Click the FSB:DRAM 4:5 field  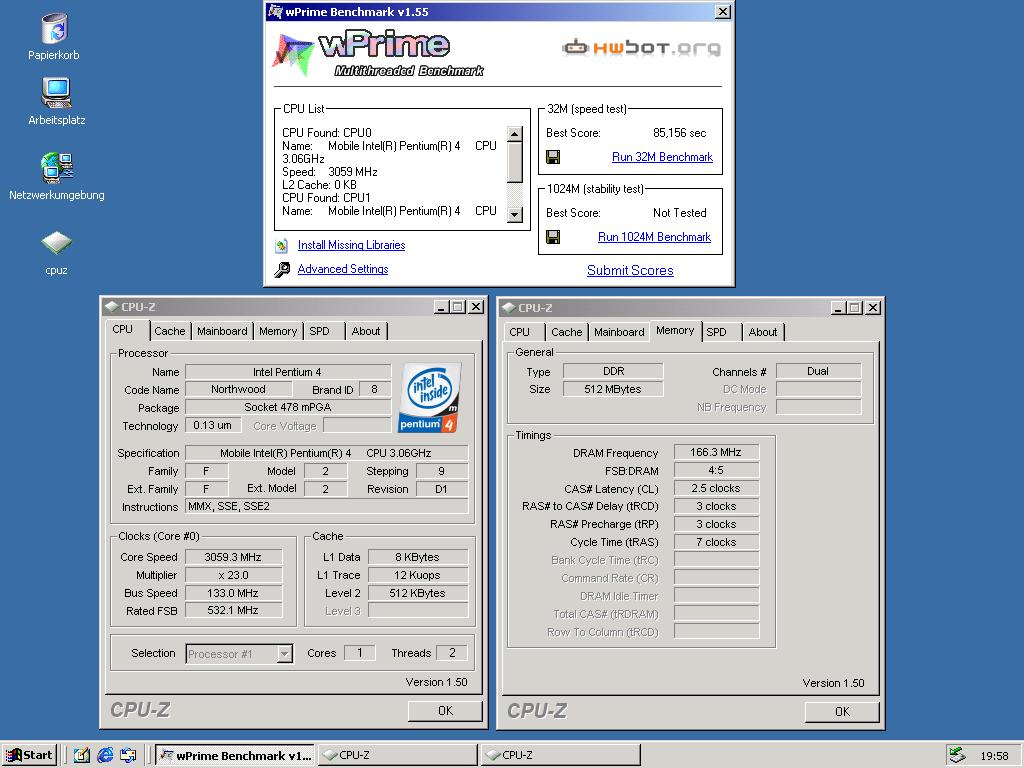pos(716,470)
